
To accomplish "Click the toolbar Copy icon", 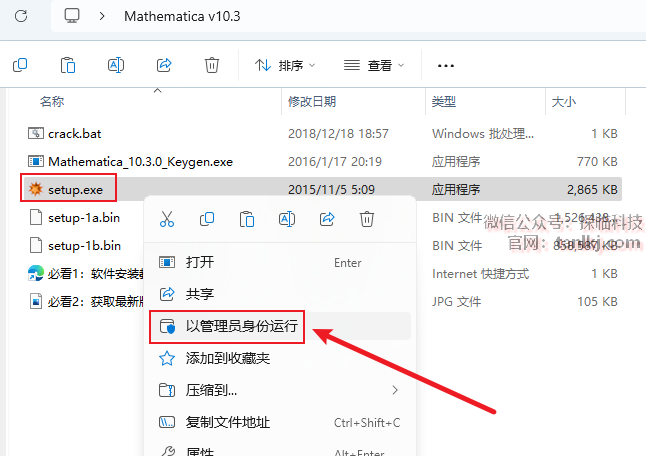I will click(20, 65).
